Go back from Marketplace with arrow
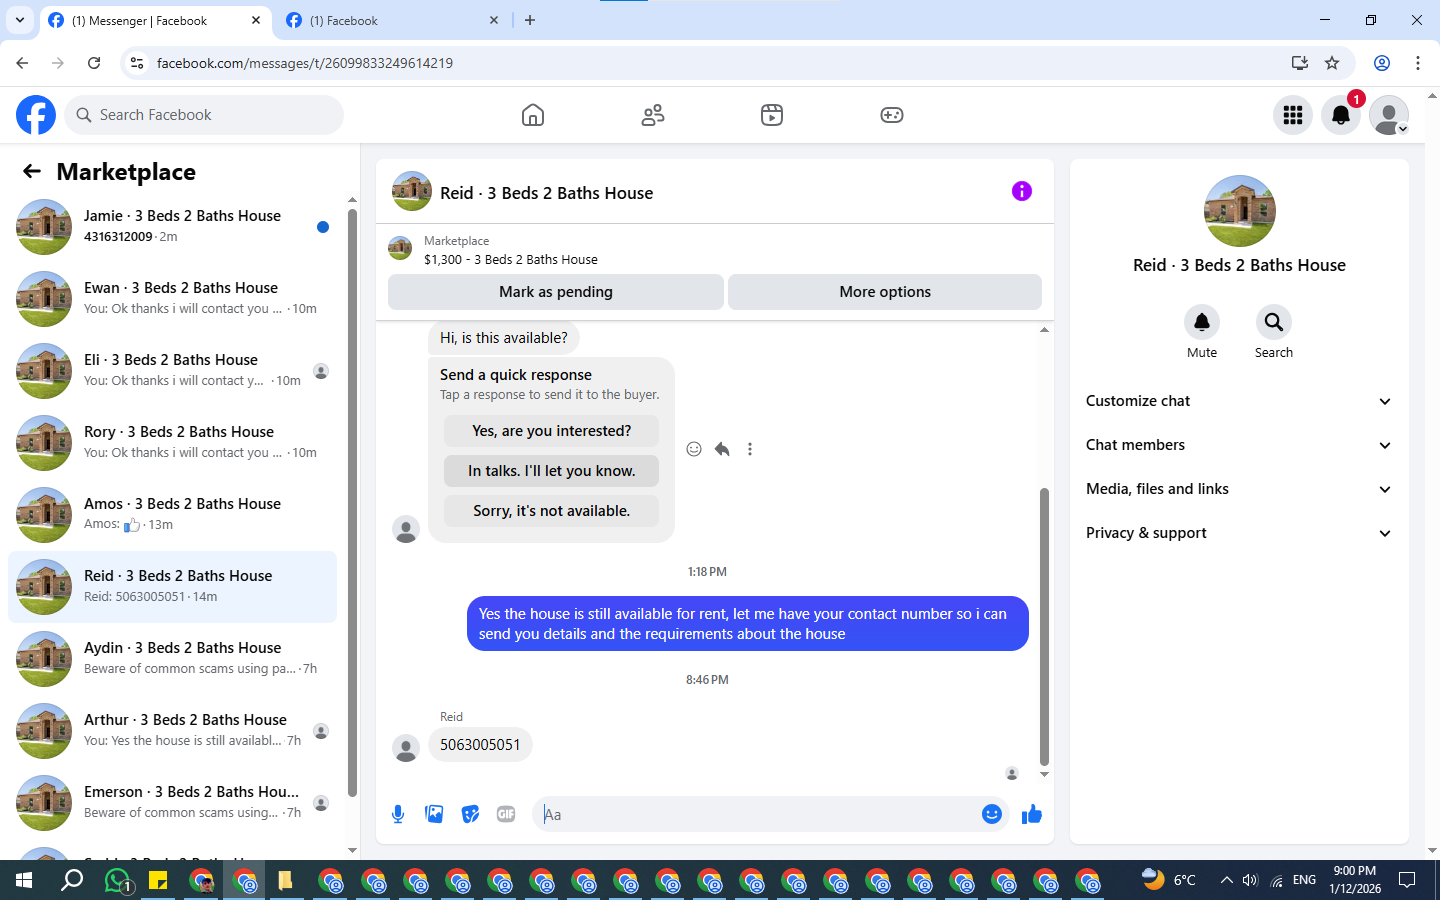This screenshot has width=1440, height=900. click(x=32, y=171)
